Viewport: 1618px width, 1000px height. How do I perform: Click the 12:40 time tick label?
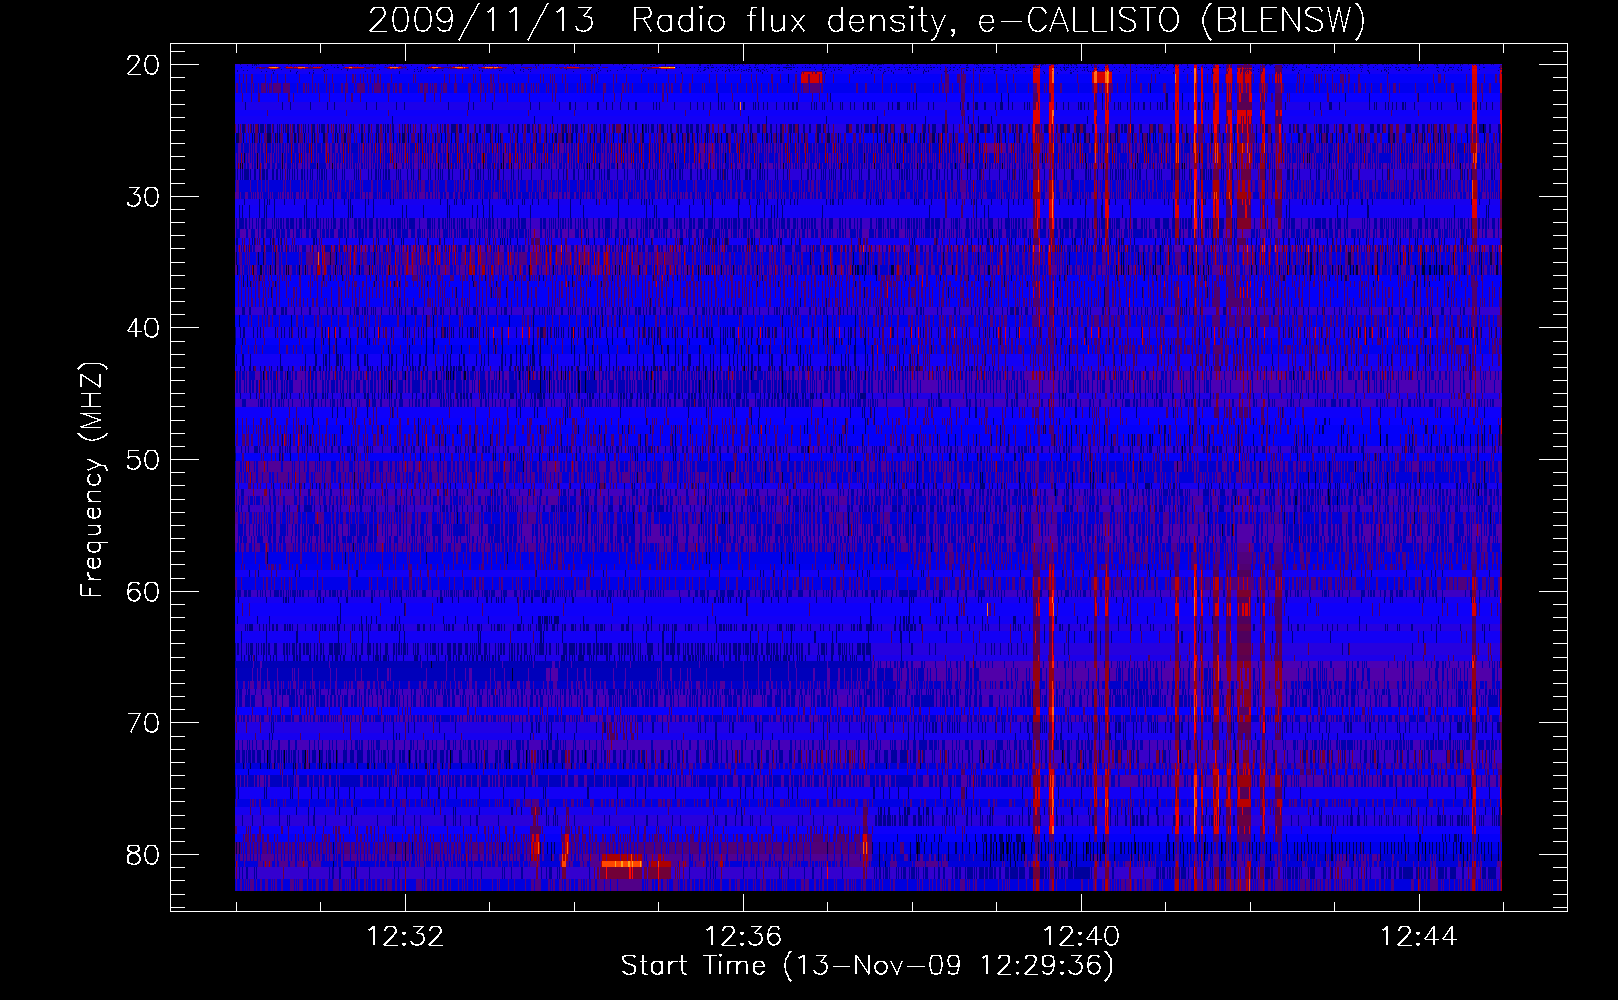pyautogui.click(x=1081, y=937)
